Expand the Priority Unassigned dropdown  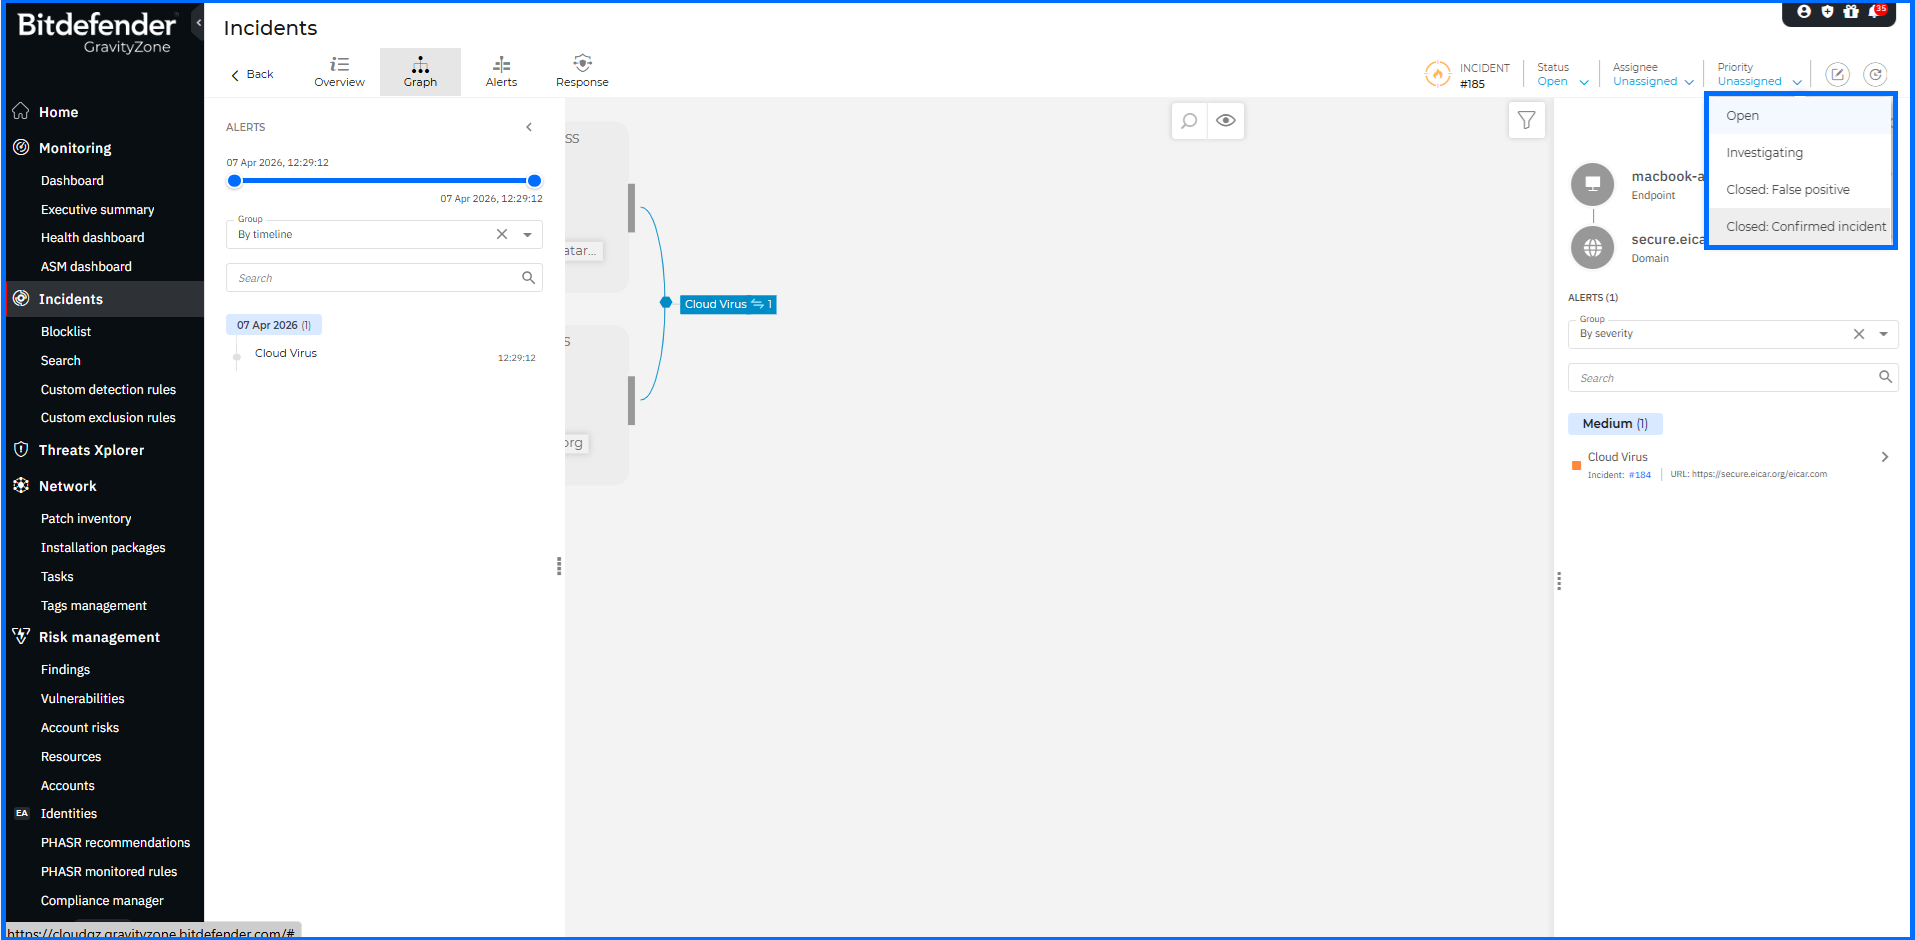pos(1758,82)
